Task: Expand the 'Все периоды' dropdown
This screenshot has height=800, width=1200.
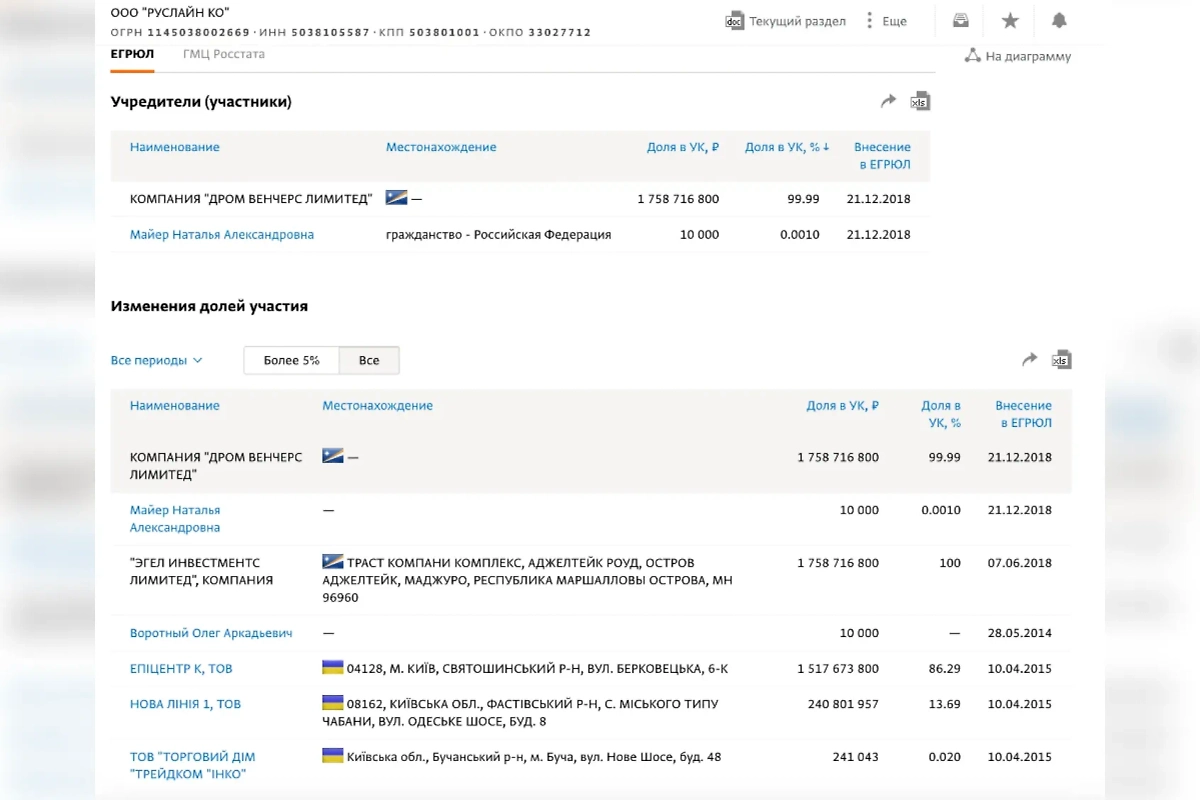Action: (156, 360)
